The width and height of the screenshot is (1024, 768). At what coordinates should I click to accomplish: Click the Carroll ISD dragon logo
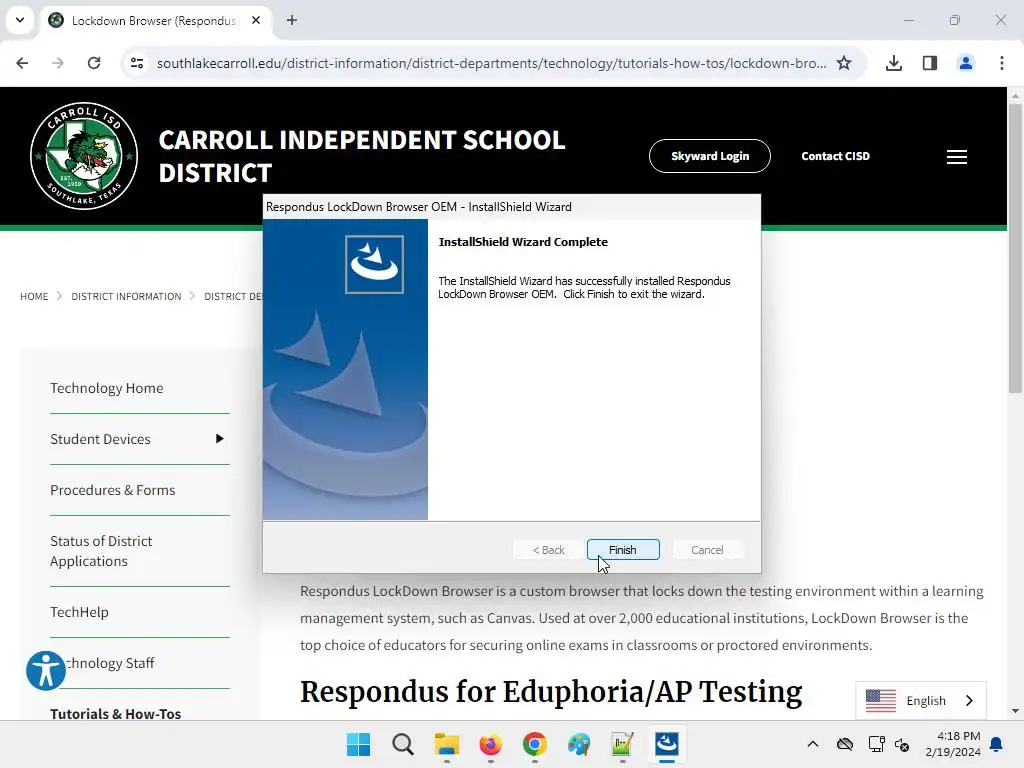pos(84,155)
